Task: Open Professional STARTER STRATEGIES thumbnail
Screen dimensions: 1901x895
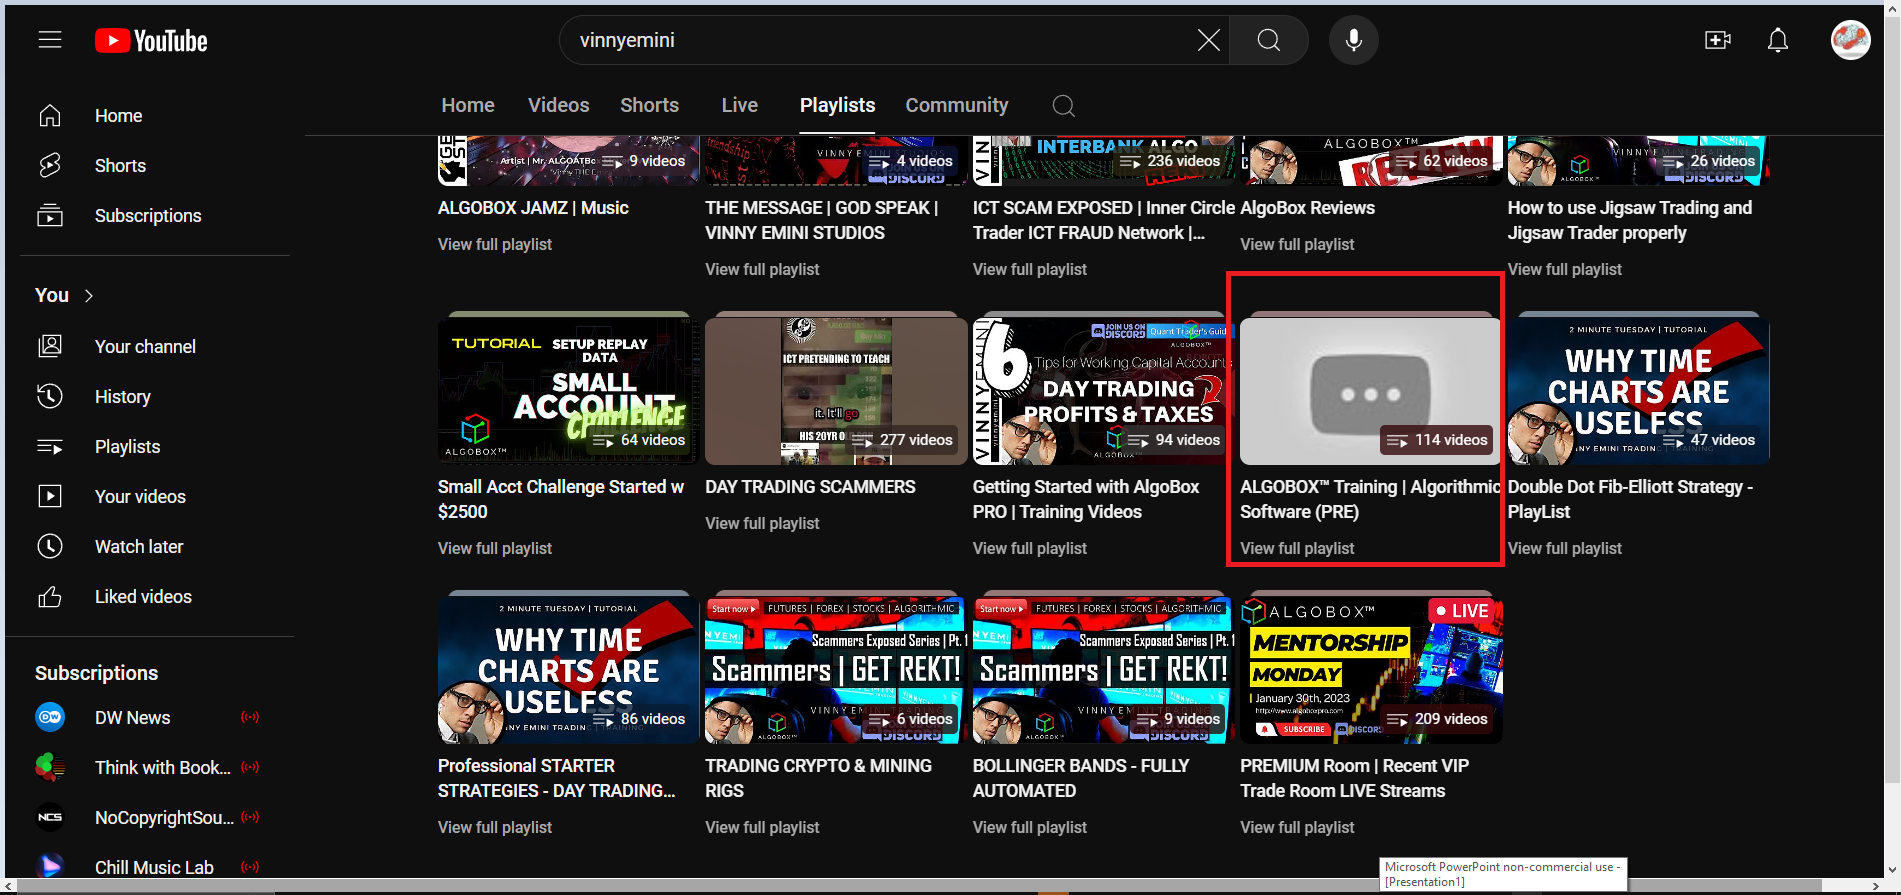Action: pyautogui.click(x=568, y=670)
